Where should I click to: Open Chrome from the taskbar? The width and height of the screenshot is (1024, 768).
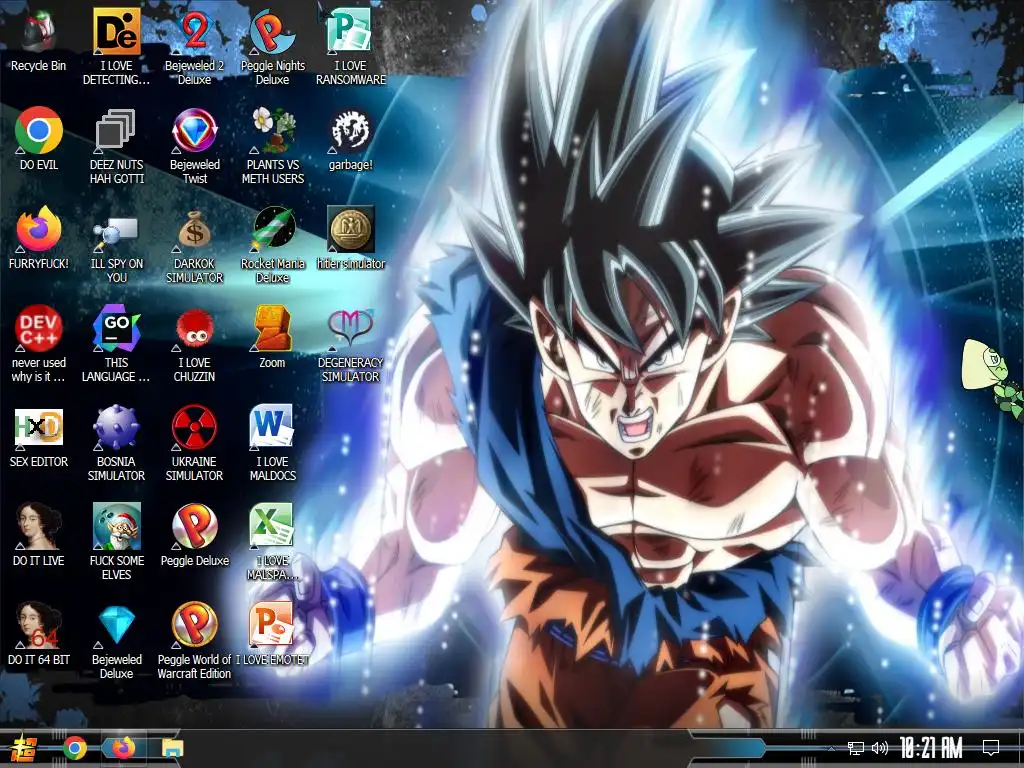tap(74, 748)
